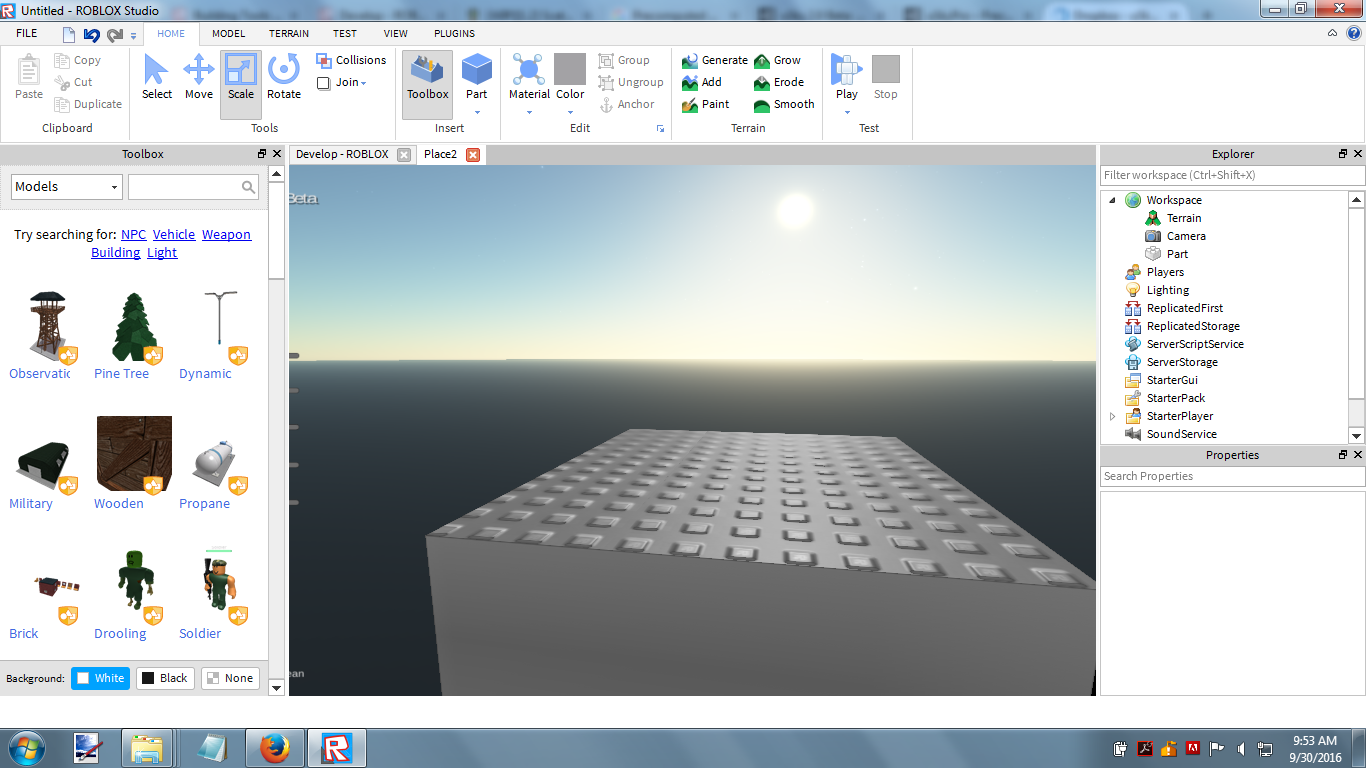The width and height of the screenshot is (1366, 768).
Task: Open the Color dropdown arrow
Action: click(570, 112)
